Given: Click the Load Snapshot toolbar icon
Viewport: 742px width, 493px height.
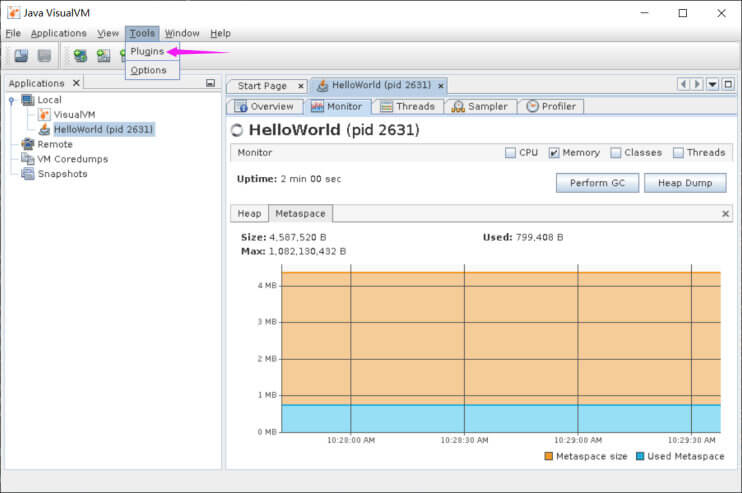Looking at the screenshot, I should (21, 56).
